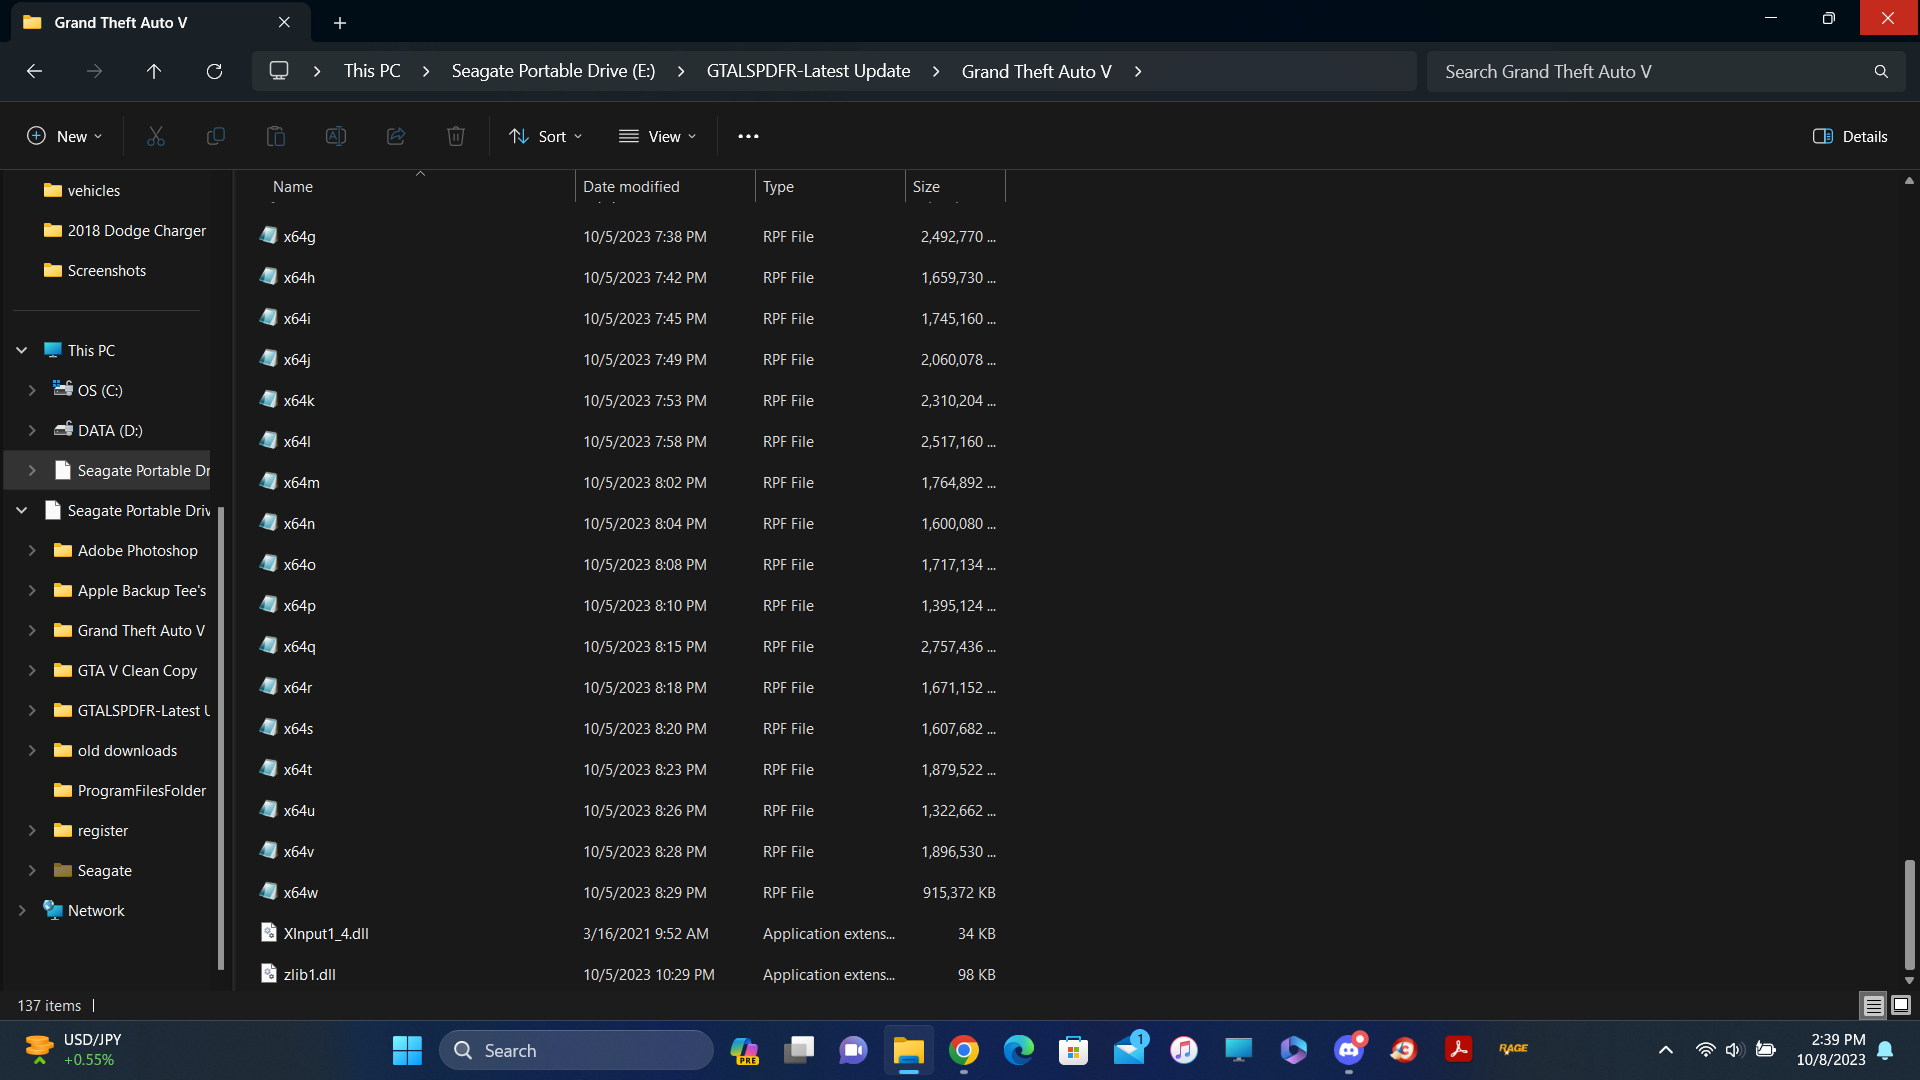The height and width of the screenshot is (1080, 1920).
Task: Open Discord from the taskbar
Action: pos(1348,1050)
